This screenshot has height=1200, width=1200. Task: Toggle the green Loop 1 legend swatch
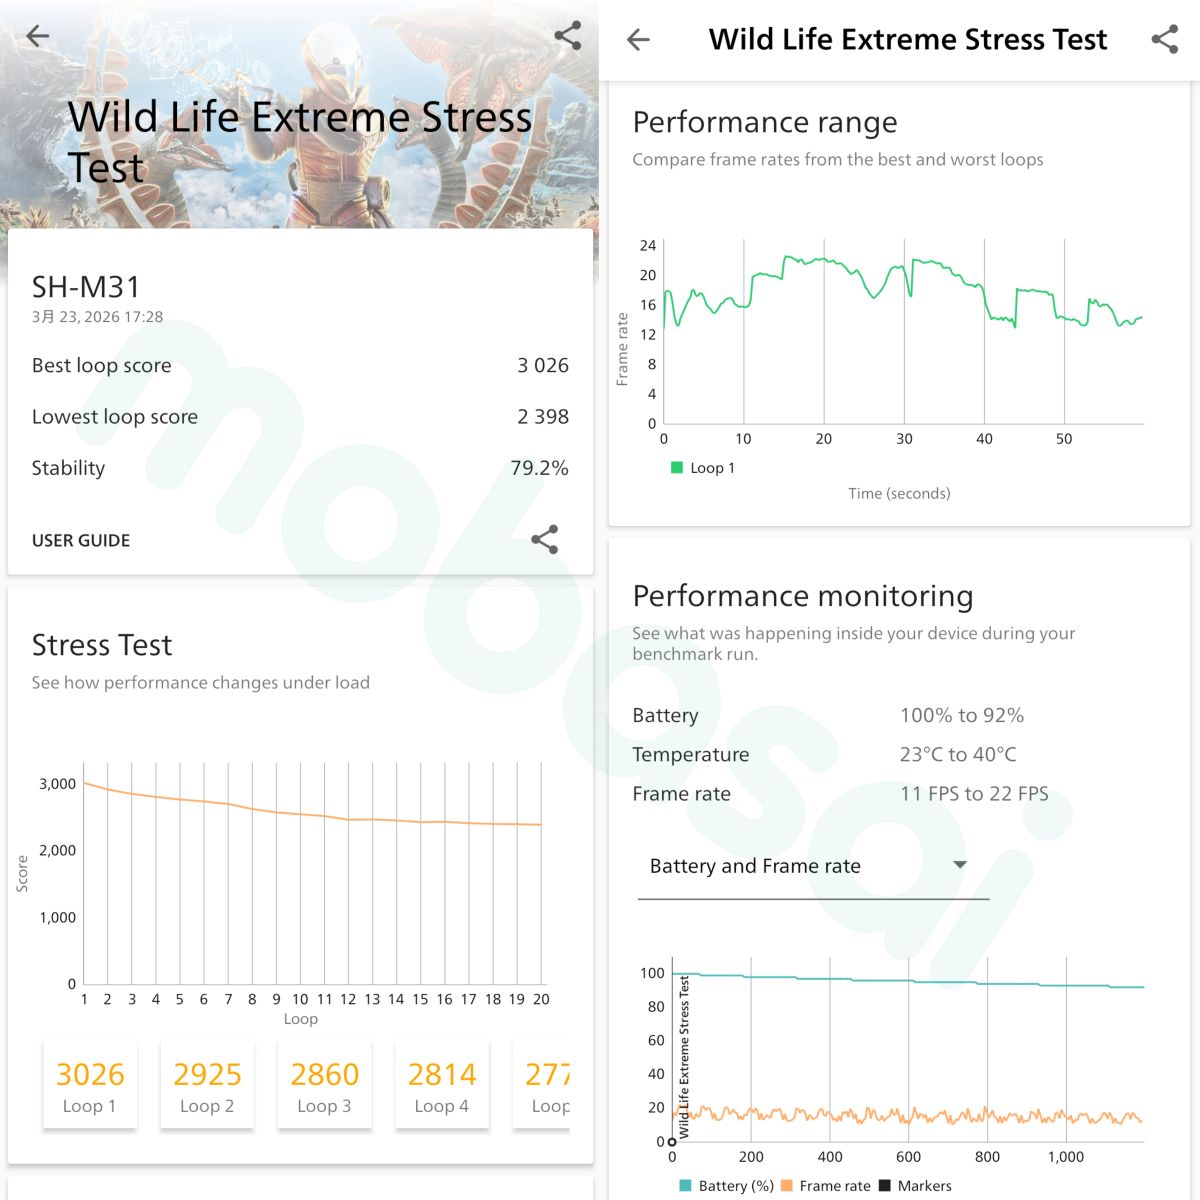pos(677,468)
